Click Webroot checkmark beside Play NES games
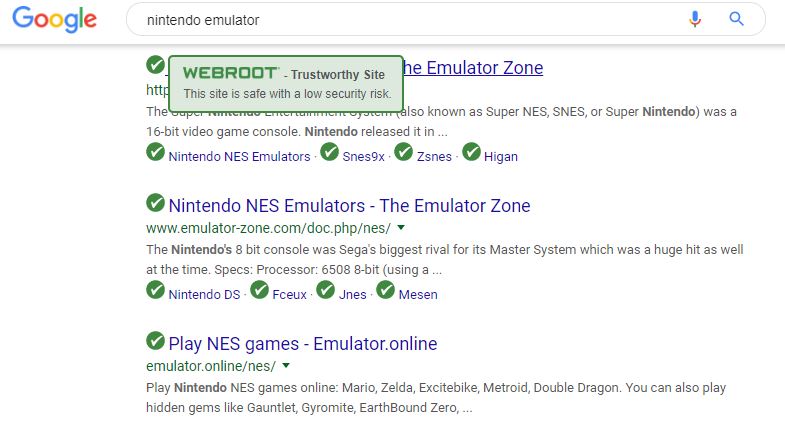Viewport: 785px width, 431px height. click(156, 342)
